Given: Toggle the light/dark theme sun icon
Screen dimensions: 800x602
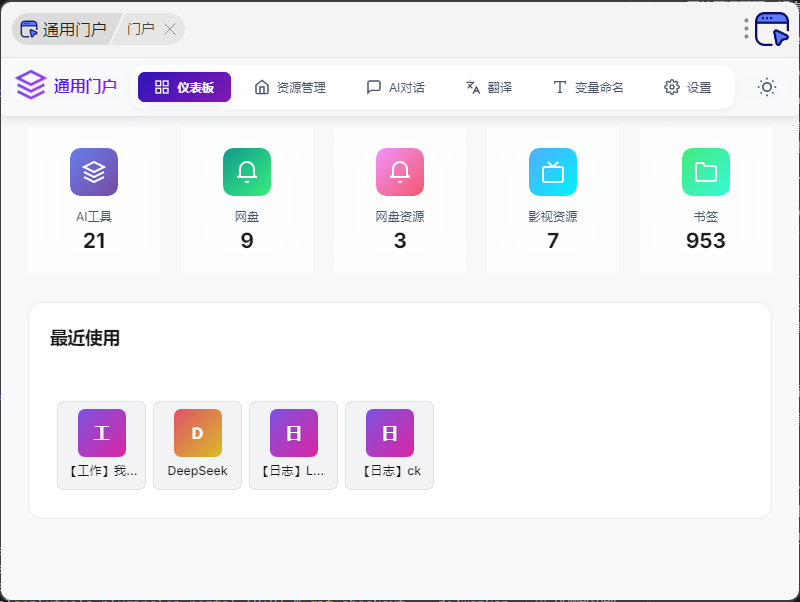Looking at the screenshot, I should coord(767,87).
